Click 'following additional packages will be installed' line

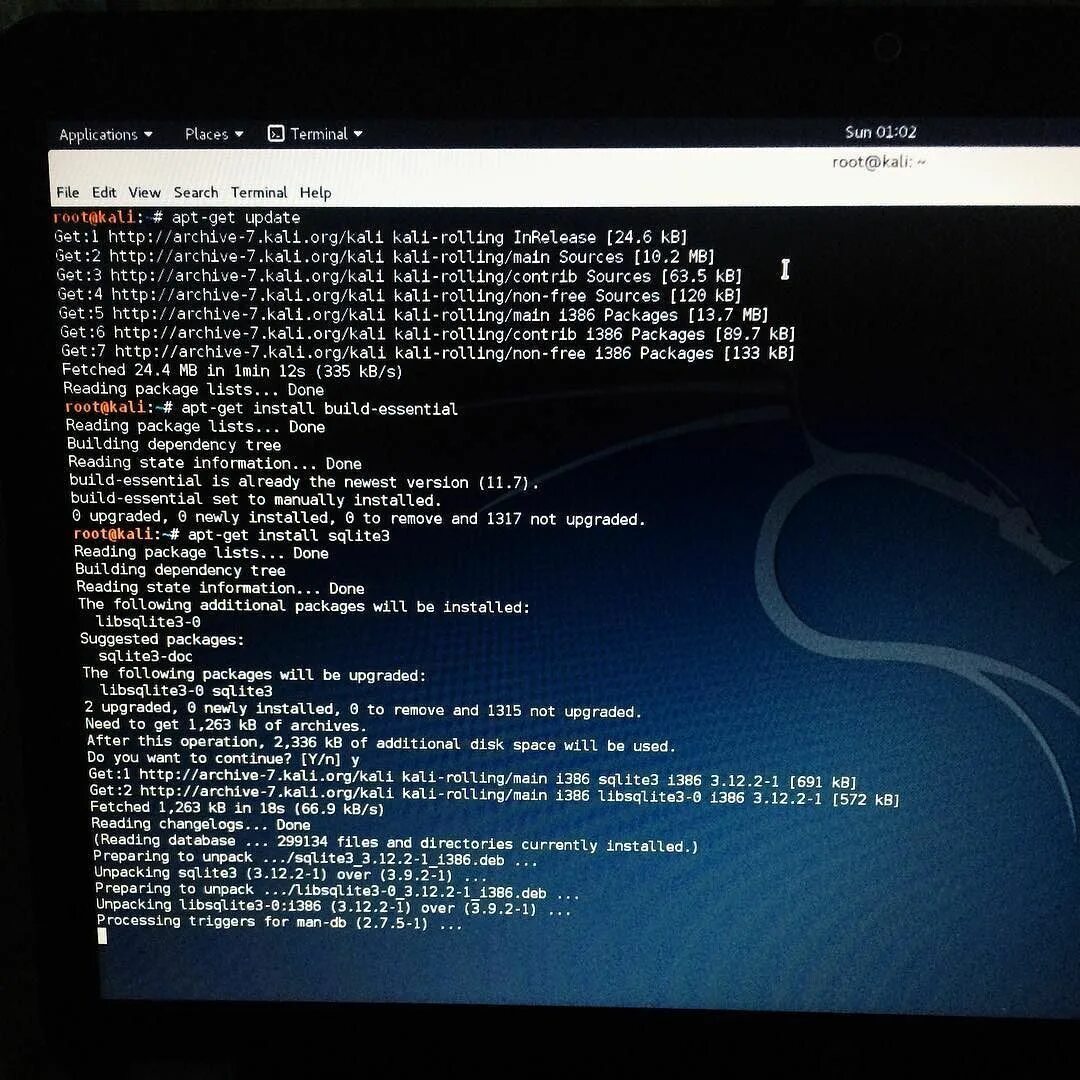pyautogui.click(x=304, y=605)
